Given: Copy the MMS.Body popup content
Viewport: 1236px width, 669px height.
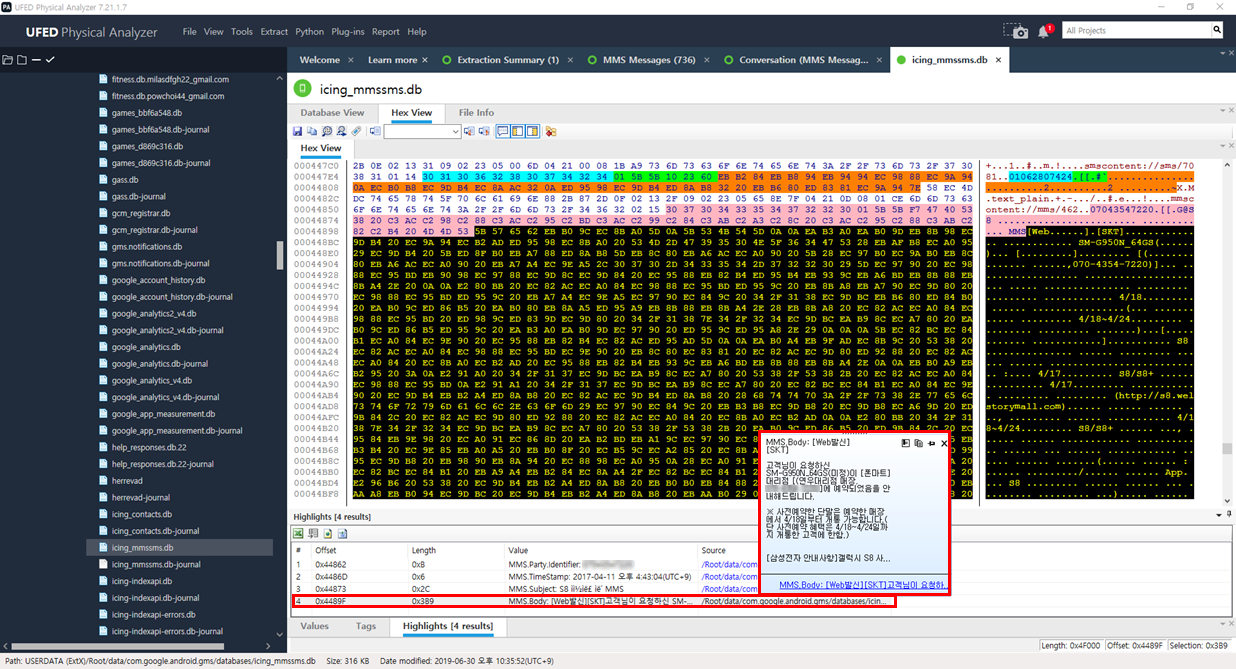Looking at the screenshot, I should tap(918, 443).
